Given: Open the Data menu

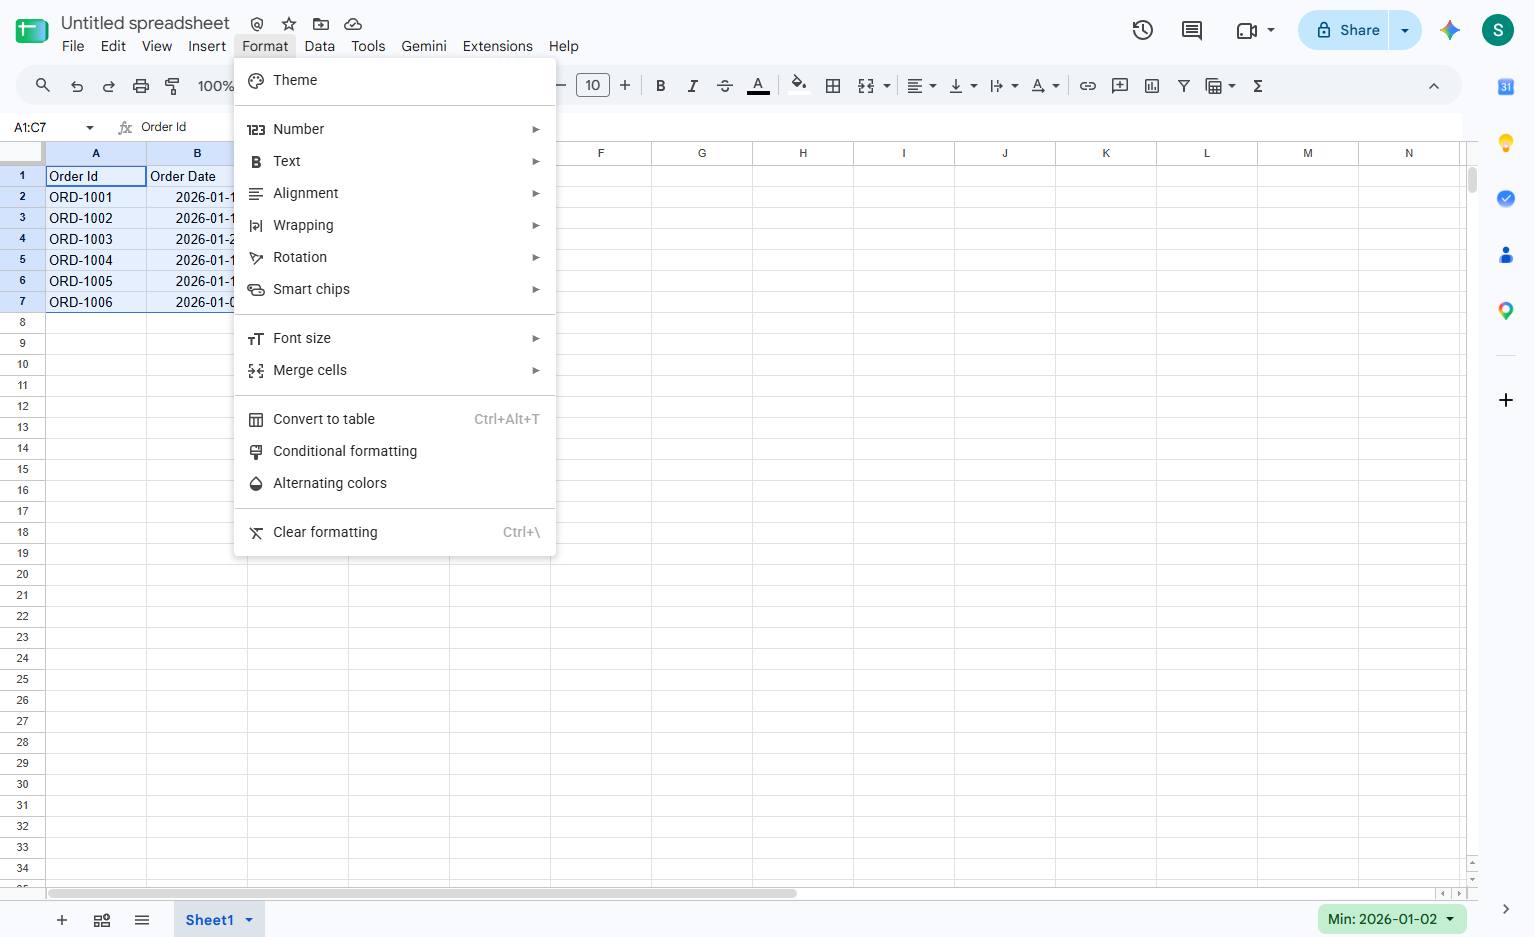Looking at the screenshot, I should click(319, 46).
